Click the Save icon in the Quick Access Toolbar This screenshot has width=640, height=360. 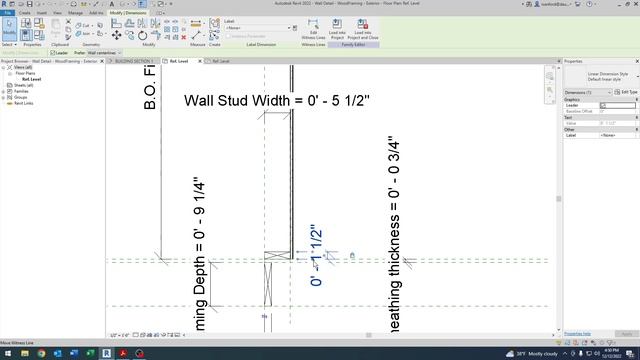click(x=29, y=4)
